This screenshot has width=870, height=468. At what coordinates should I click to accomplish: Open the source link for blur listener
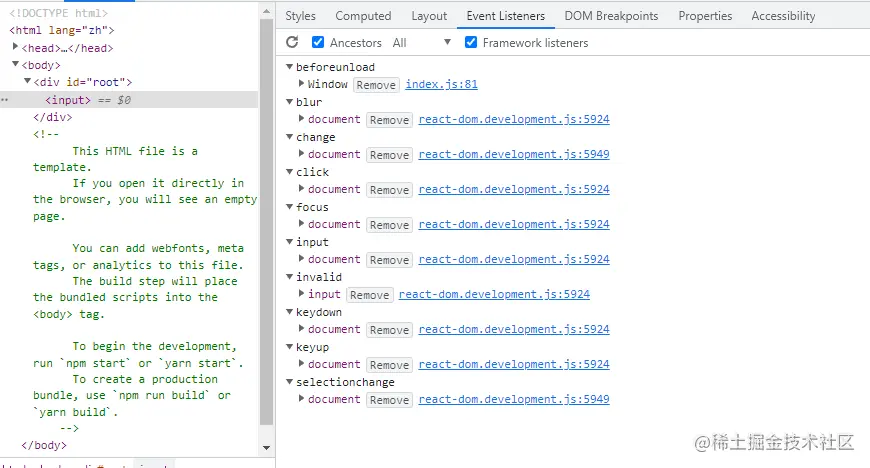514,119
